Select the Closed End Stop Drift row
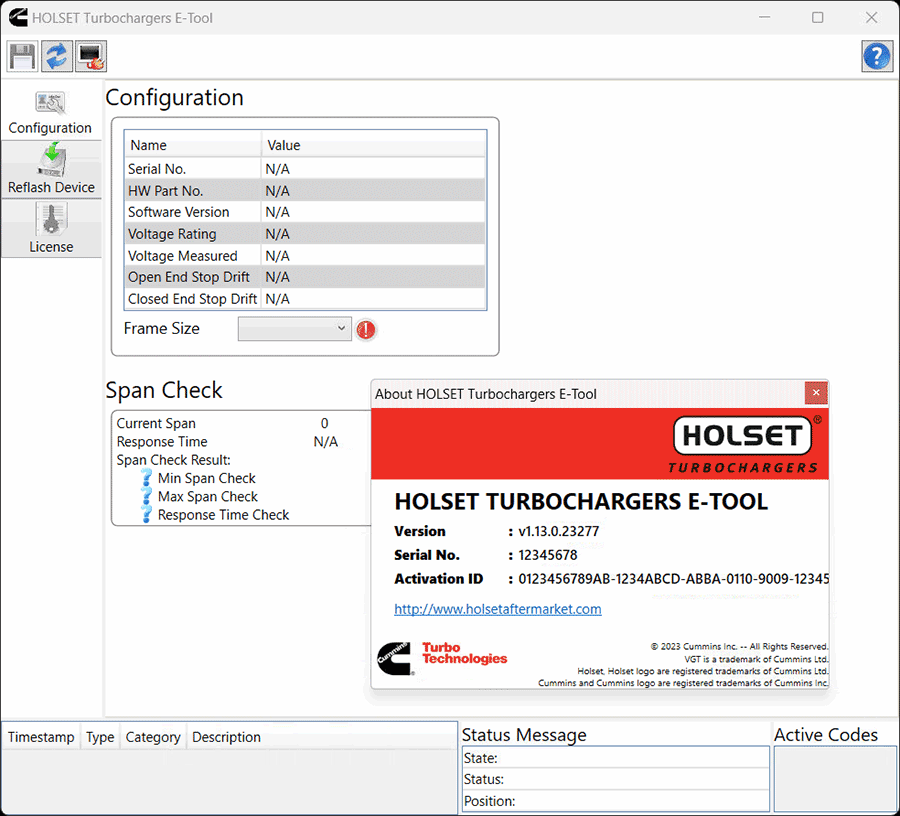Image resolution: width=900 pixels, height=816 pixels. (305, 298)
